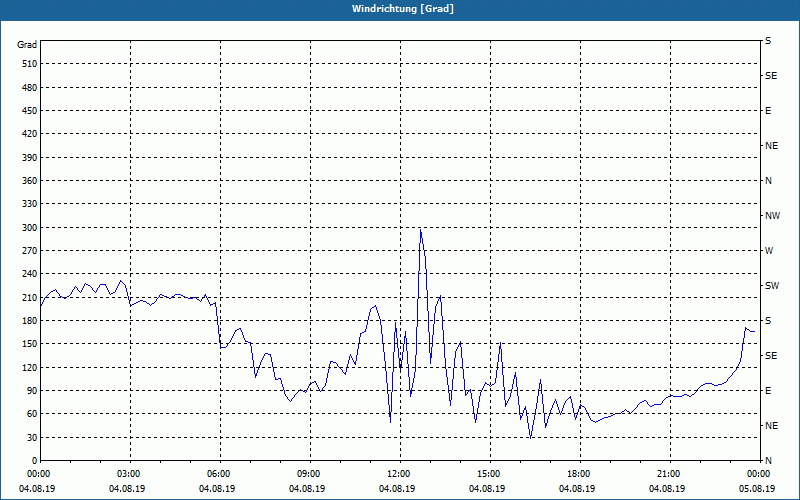Click the 'E' compass label beside the 450 gridline

point(768,111)
